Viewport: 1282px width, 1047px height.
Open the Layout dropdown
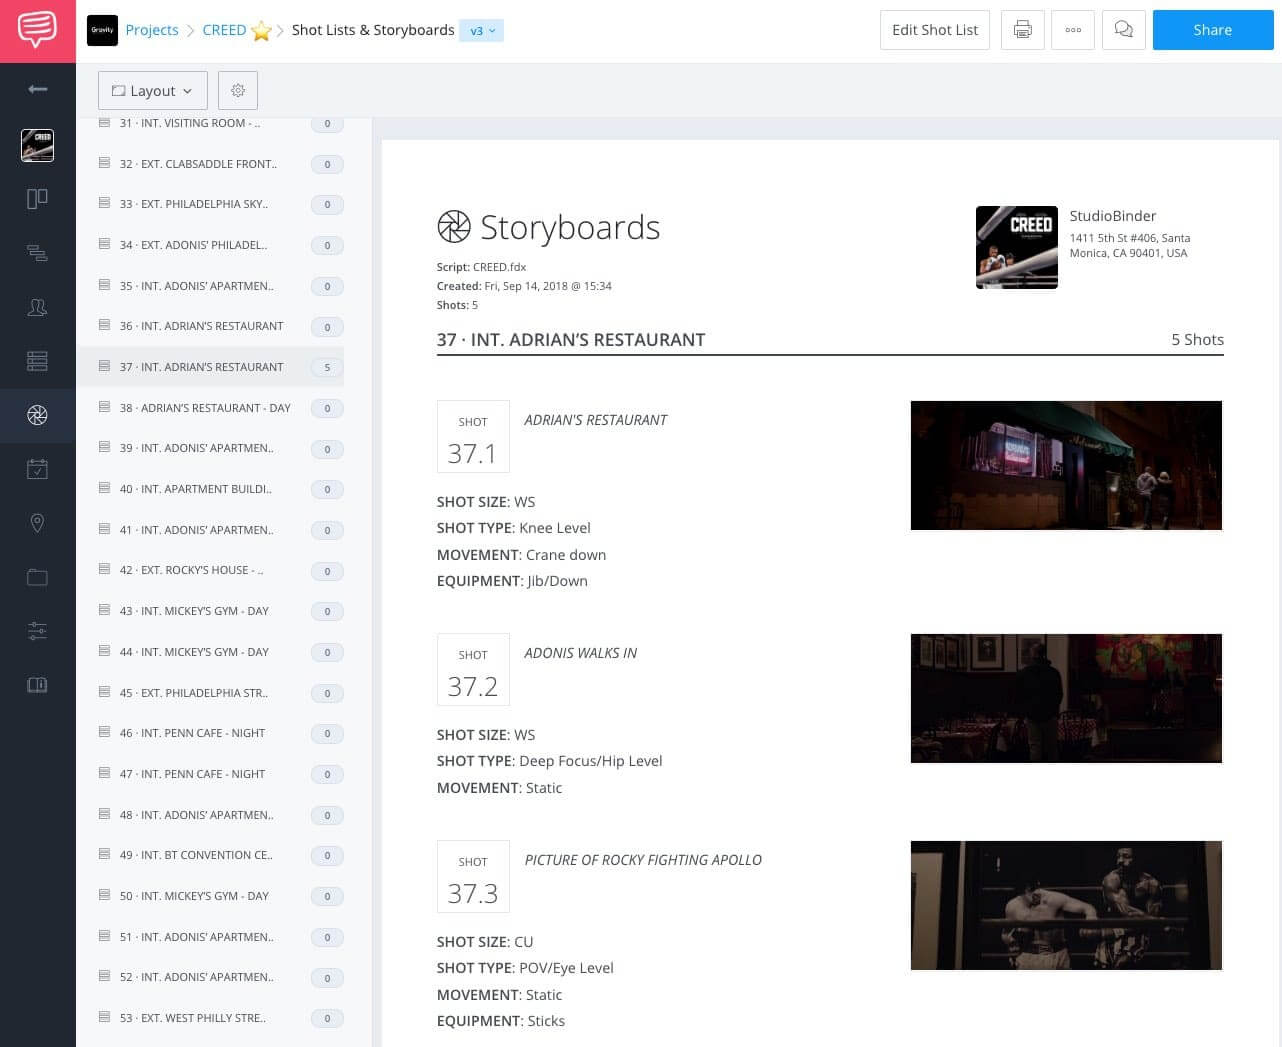coord(153,90)
